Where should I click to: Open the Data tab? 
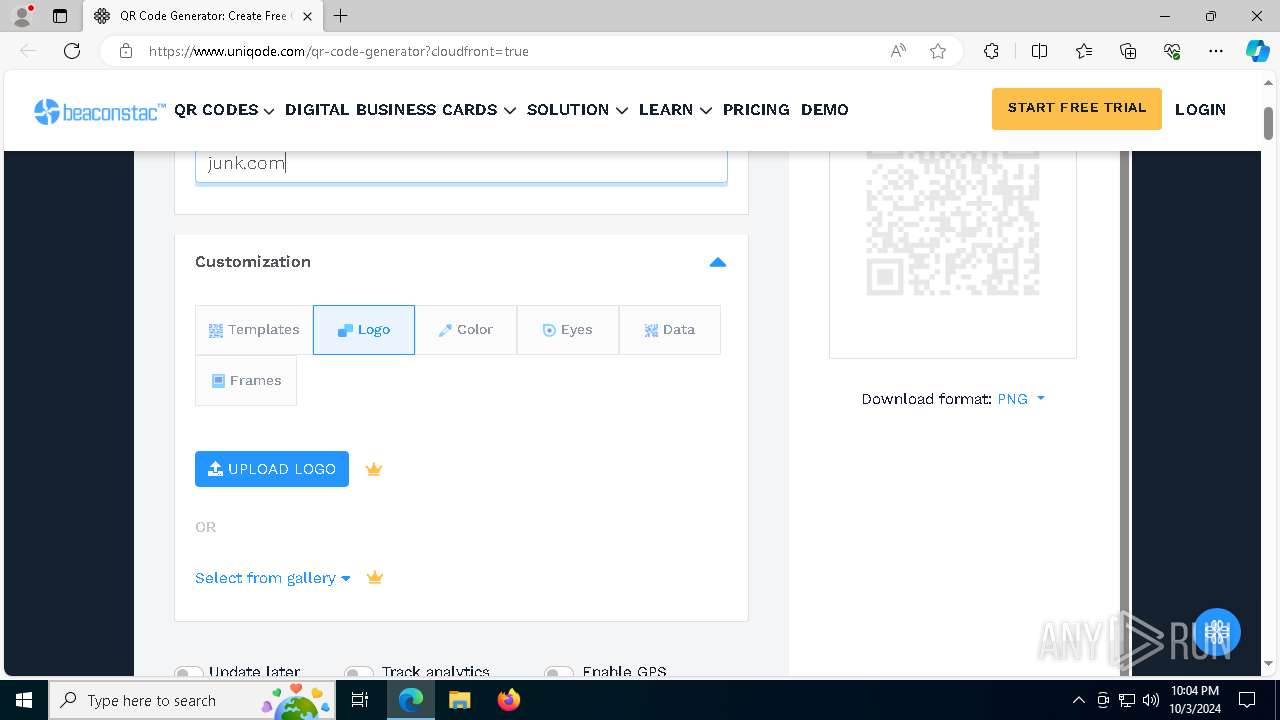(x=670, y=330)
